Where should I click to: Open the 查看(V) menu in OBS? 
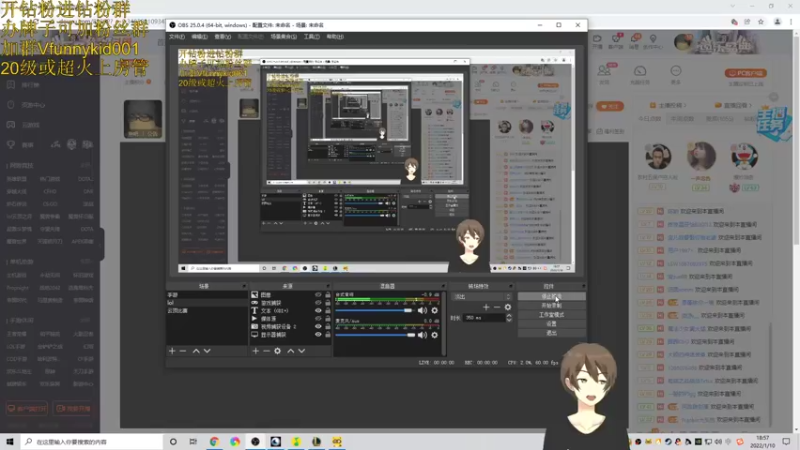(x=222, y=37)
